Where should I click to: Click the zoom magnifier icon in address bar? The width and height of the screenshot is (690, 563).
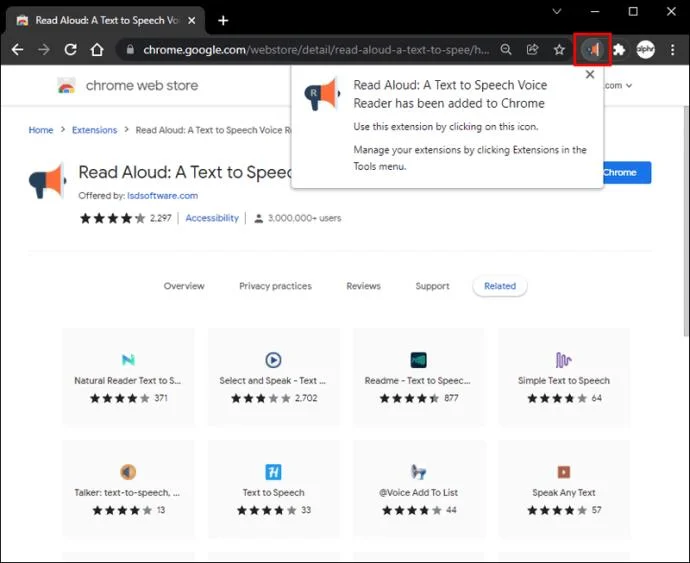coord(506,49)
